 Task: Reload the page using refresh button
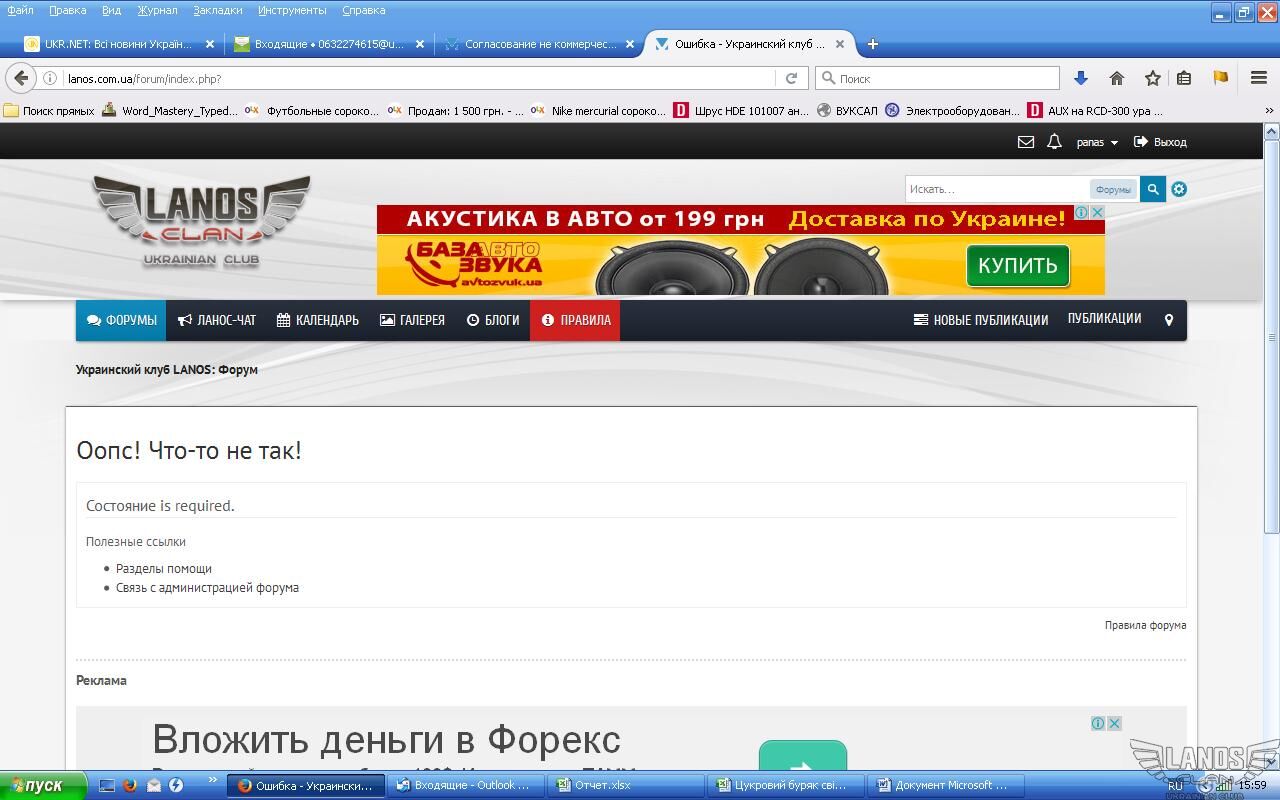(791, 78)
